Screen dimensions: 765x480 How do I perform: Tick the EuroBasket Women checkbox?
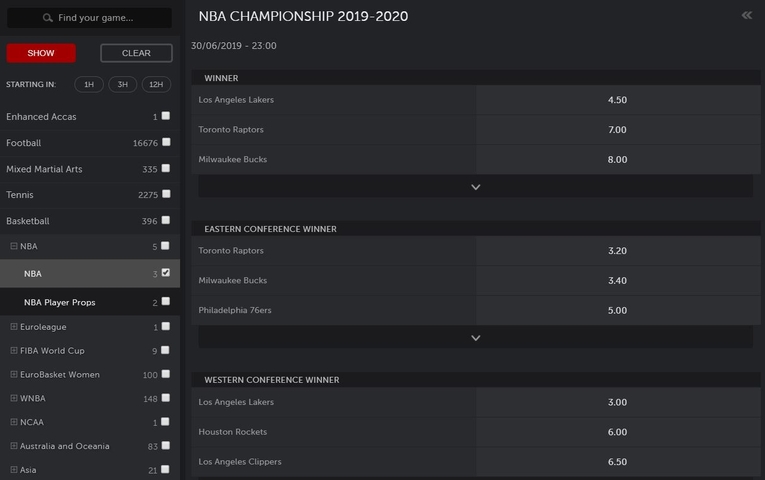tap(166, 374)
